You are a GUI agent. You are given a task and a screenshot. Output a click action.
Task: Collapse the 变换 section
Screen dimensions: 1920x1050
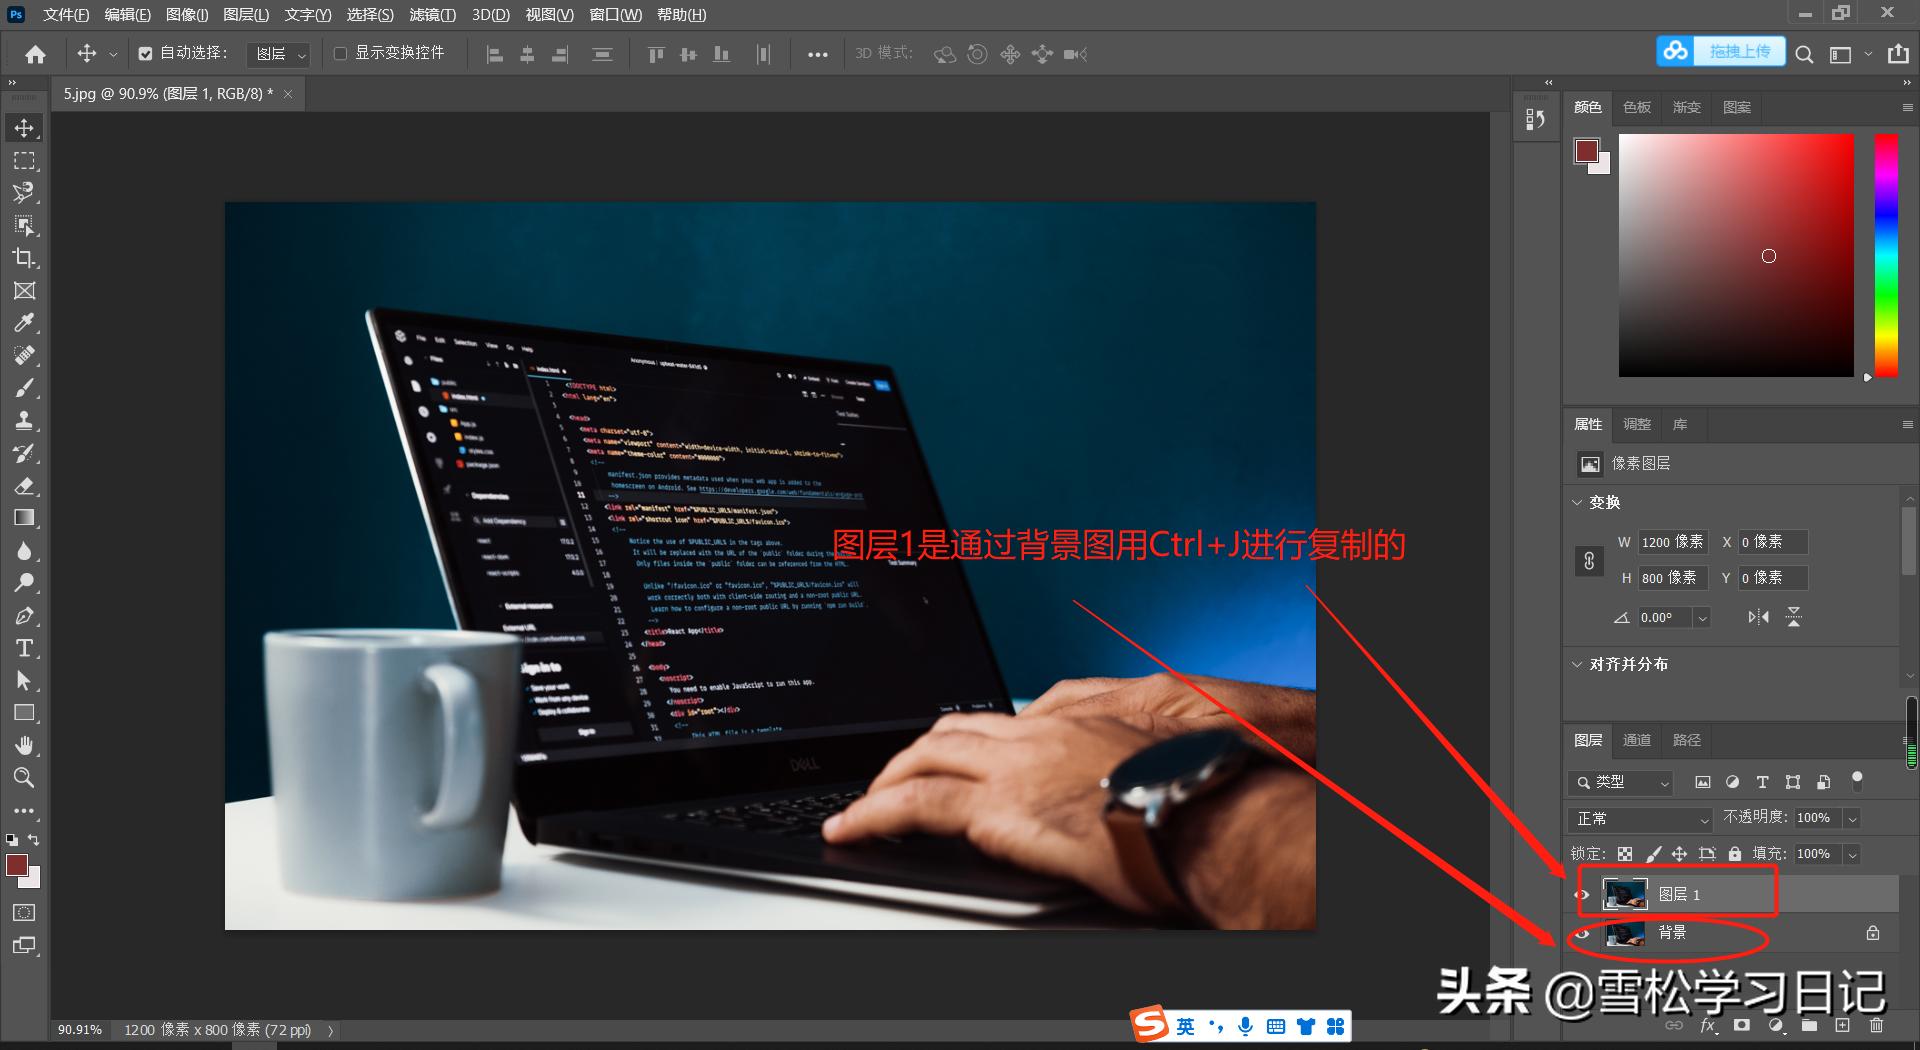point(1577,503)
